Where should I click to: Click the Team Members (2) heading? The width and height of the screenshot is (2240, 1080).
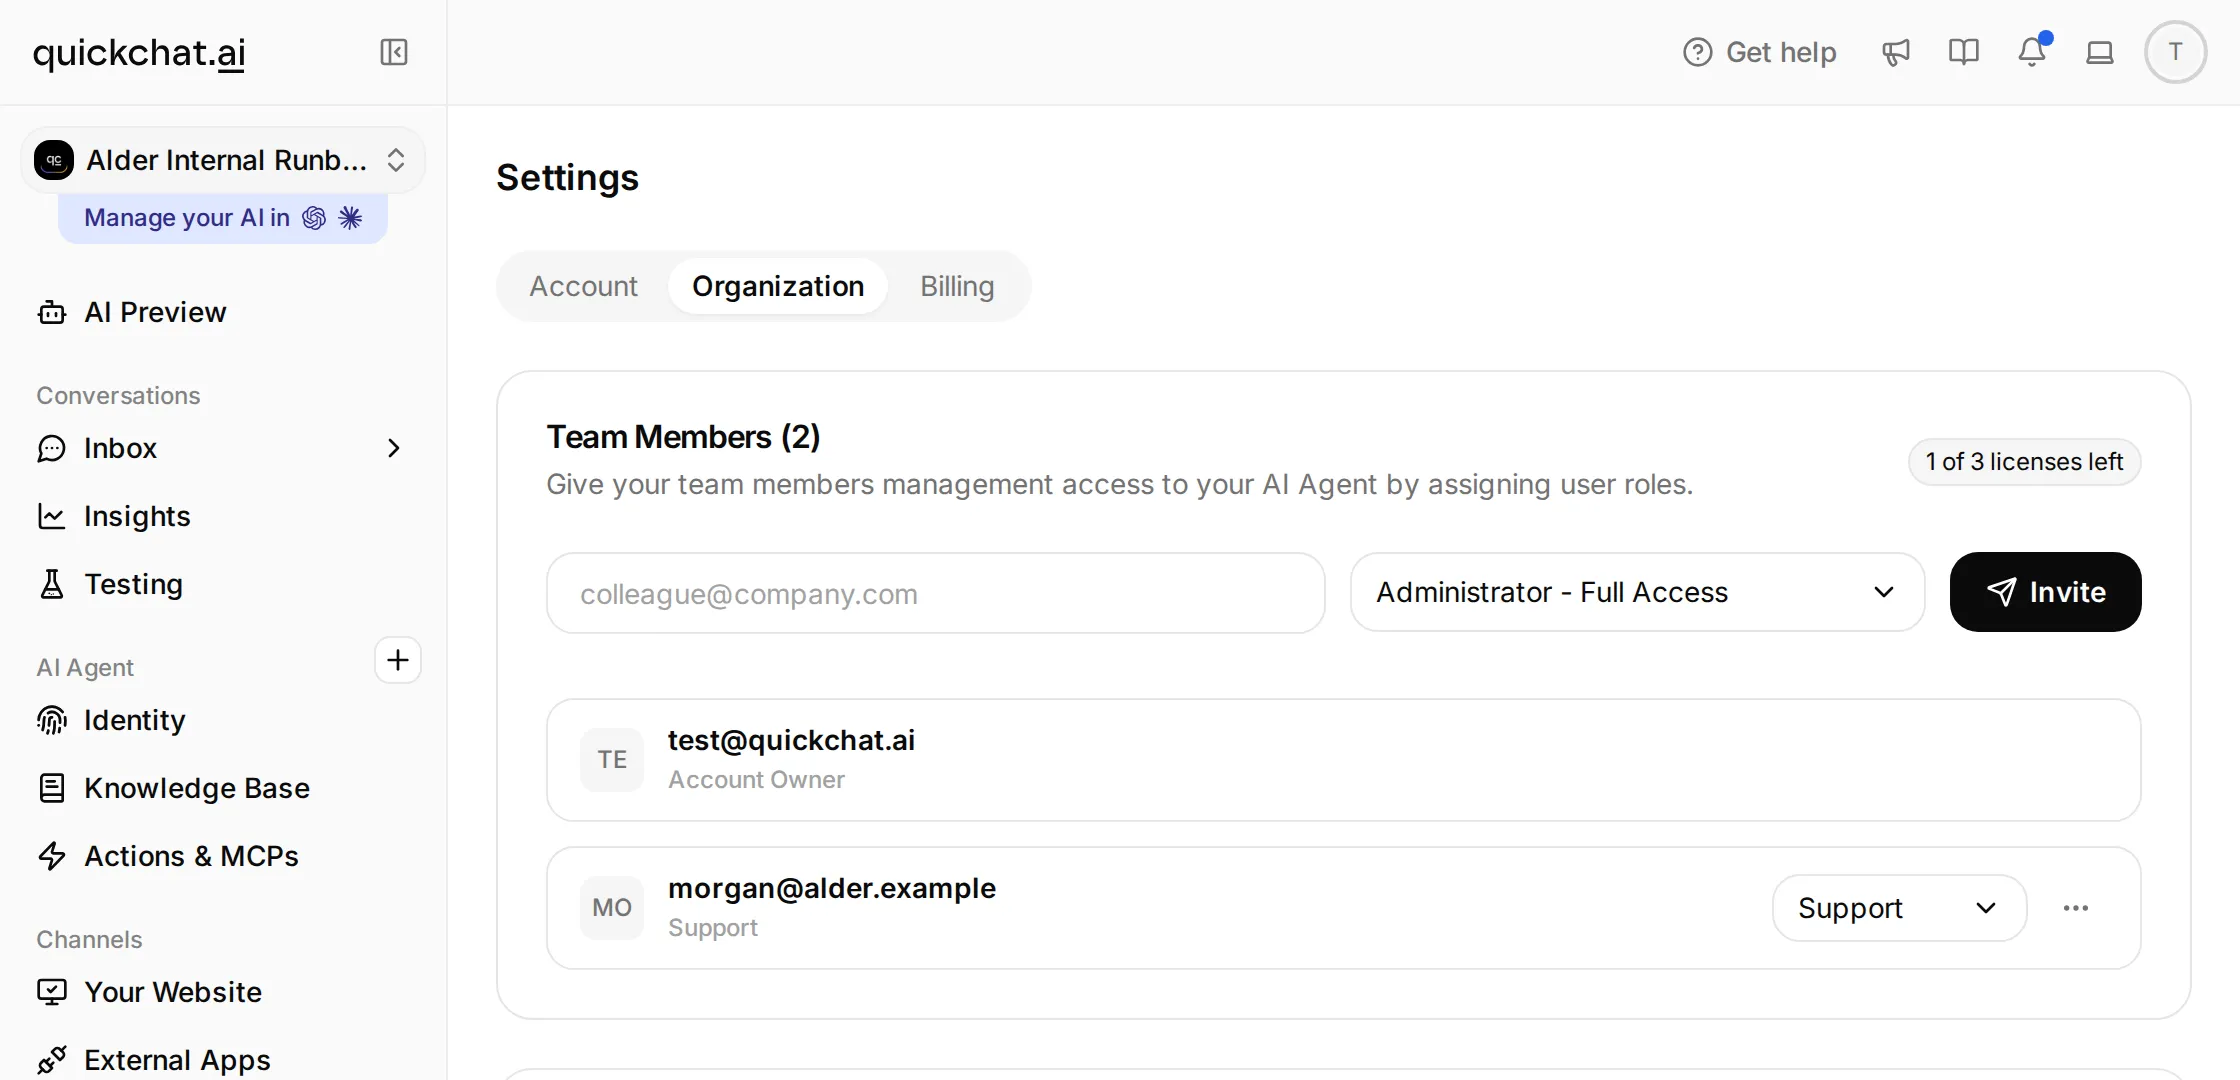pyautogui.click(x=683, y=437)
